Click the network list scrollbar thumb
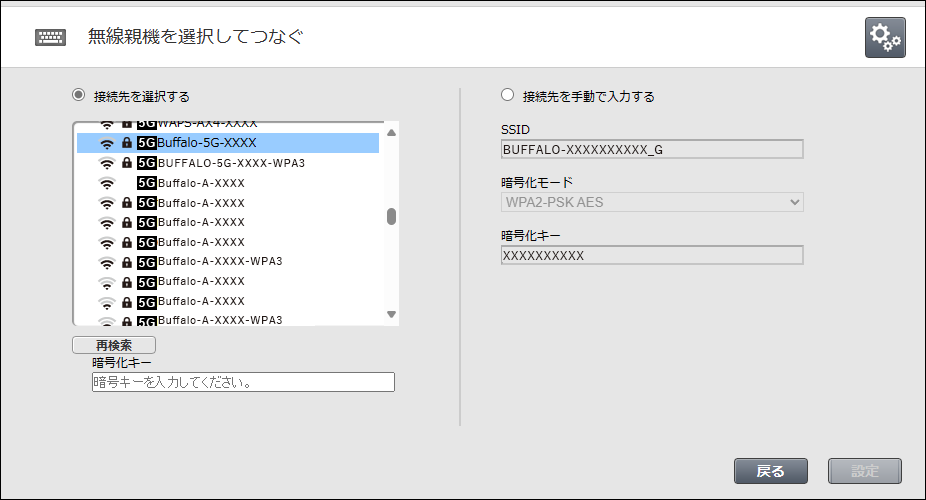This screenshot has height=500, width=926. click(391, 217)
